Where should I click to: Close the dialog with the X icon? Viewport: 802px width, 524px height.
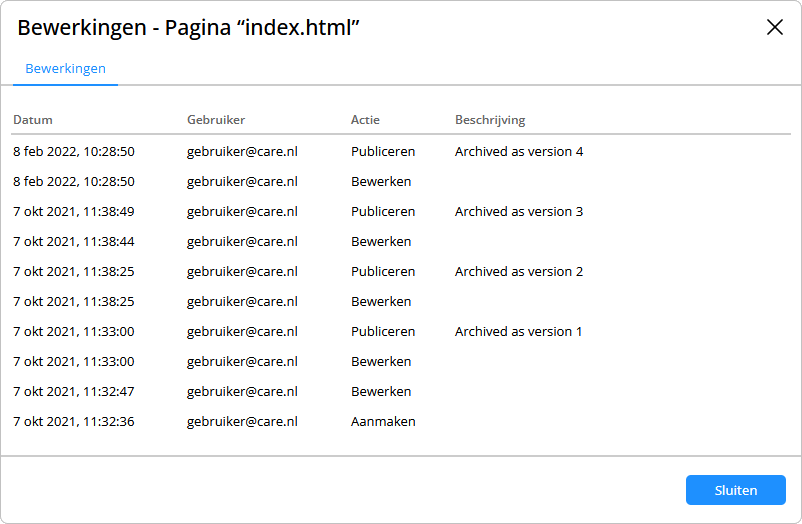[775, 27]
